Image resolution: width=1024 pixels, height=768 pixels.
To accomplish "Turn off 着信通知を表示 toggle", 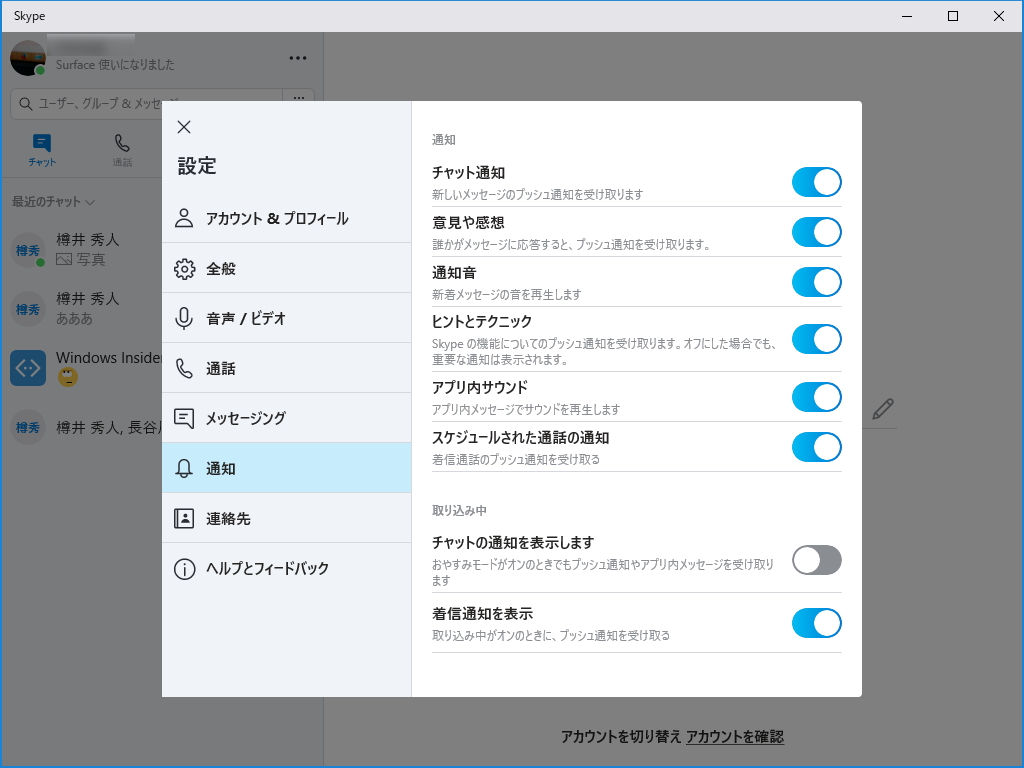I will (817, 623).
